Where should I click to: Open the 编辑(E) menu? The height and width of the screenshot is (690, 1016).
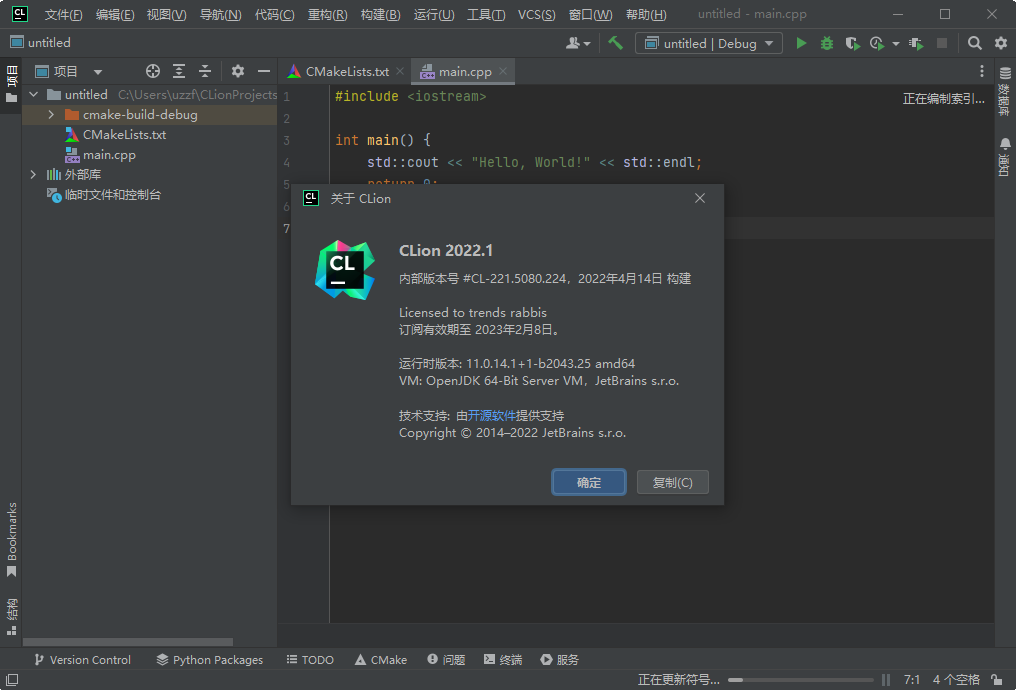coord(115,14)
